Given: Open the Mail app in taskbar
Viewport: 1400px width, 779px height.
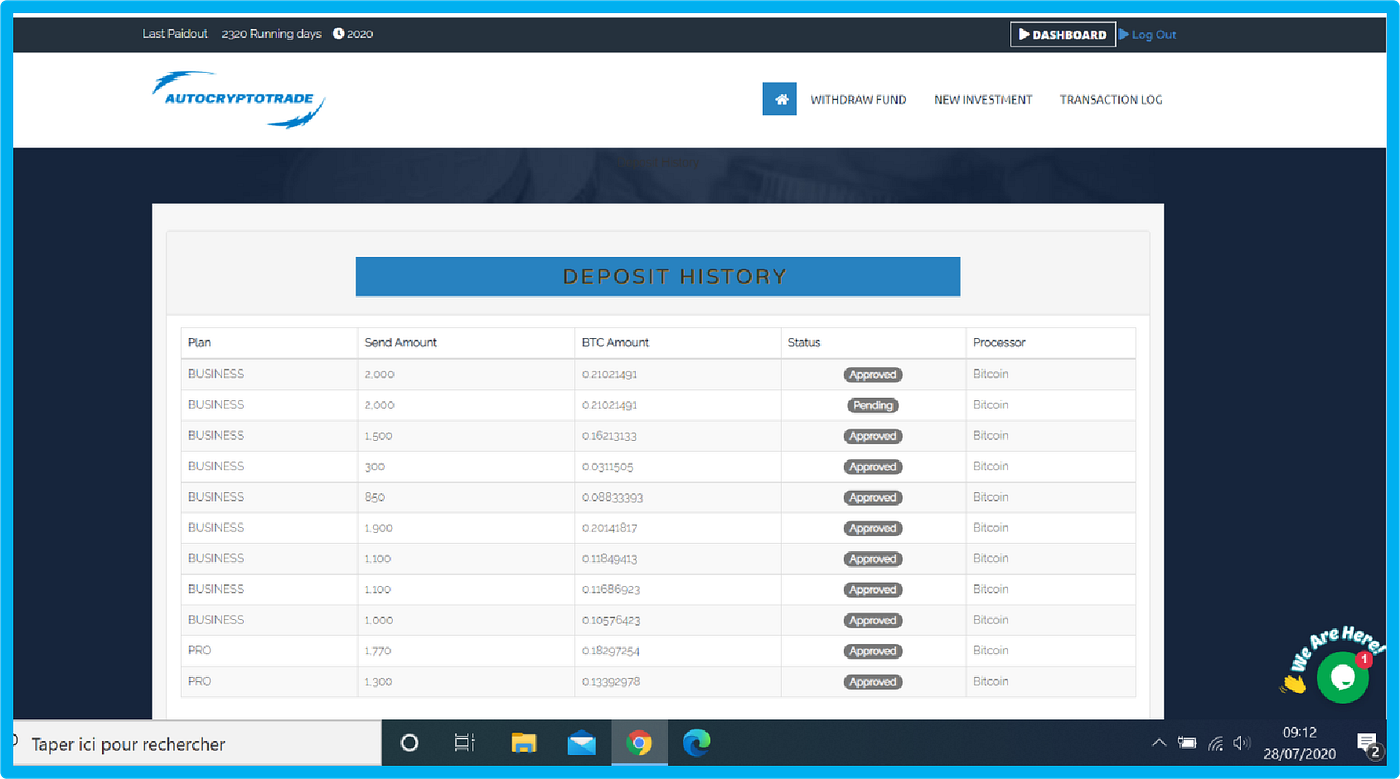Looking at the screenshot, I should click(582, 743).
